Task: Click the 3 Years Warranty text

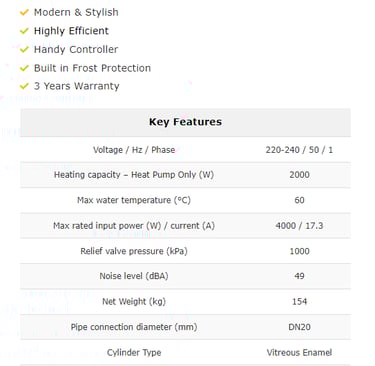Action: click(x=76, y=86)
